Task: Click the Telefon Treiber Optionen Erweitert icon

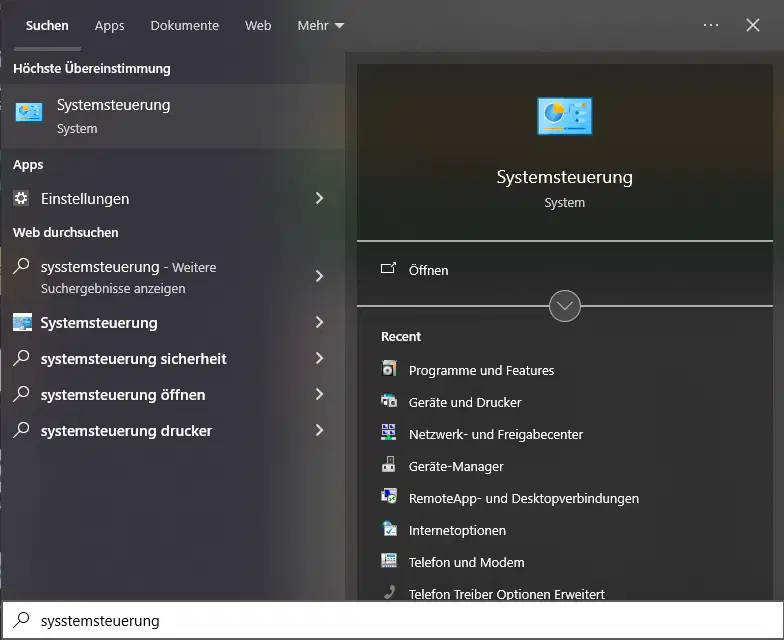Action: [389, 592]
